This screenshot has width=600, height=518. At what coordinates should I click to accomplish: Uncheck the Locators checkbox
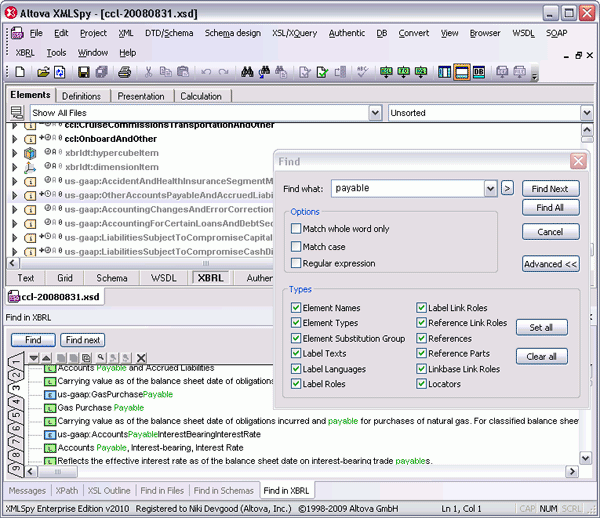tap(421, 384)
